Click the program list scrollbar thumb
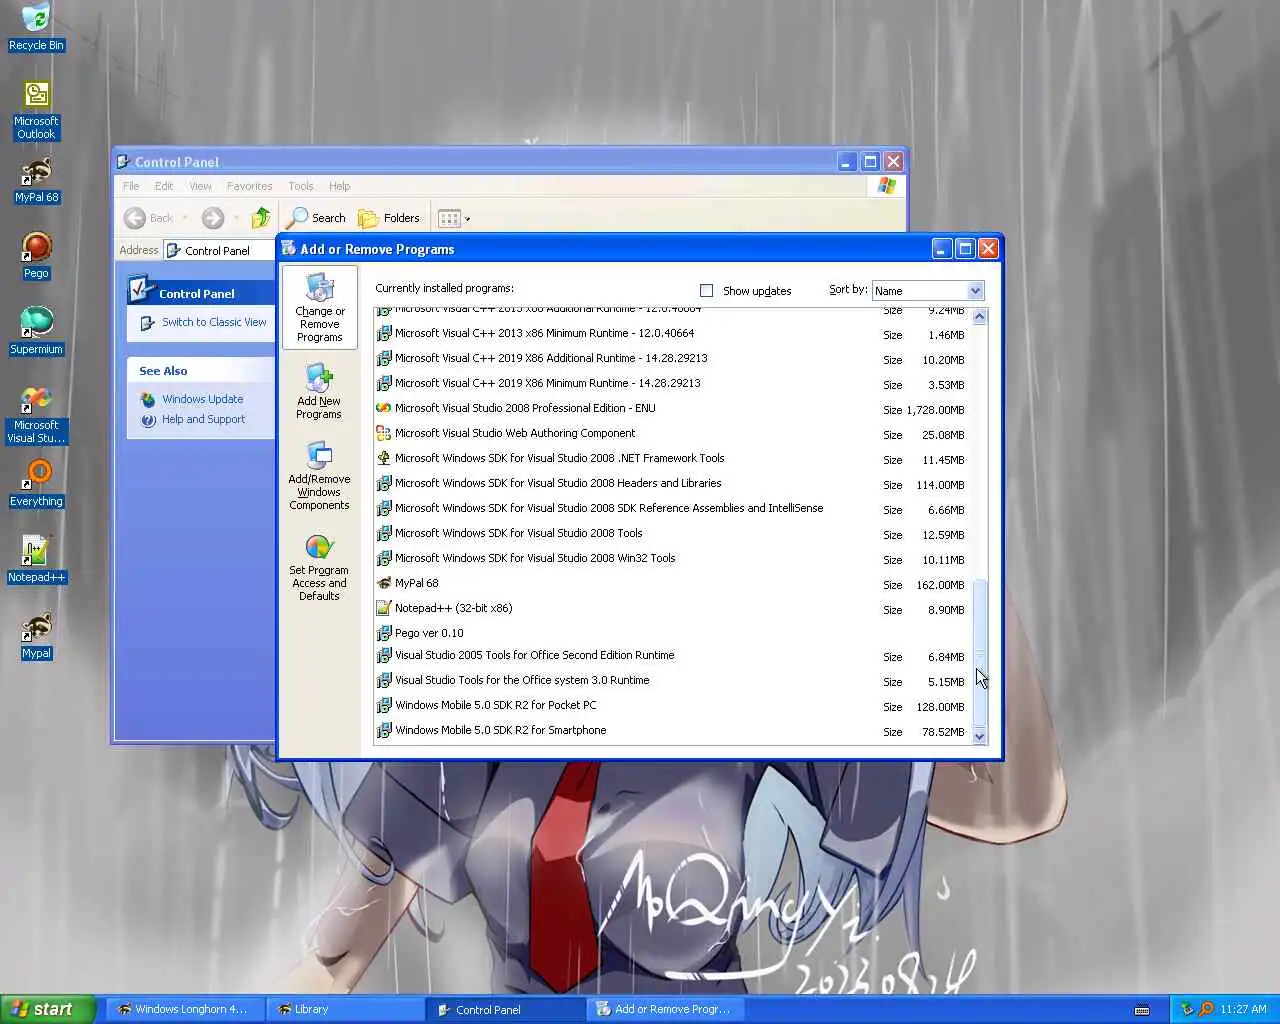The image size is (1280, 1024). click(x=979, y=653)
